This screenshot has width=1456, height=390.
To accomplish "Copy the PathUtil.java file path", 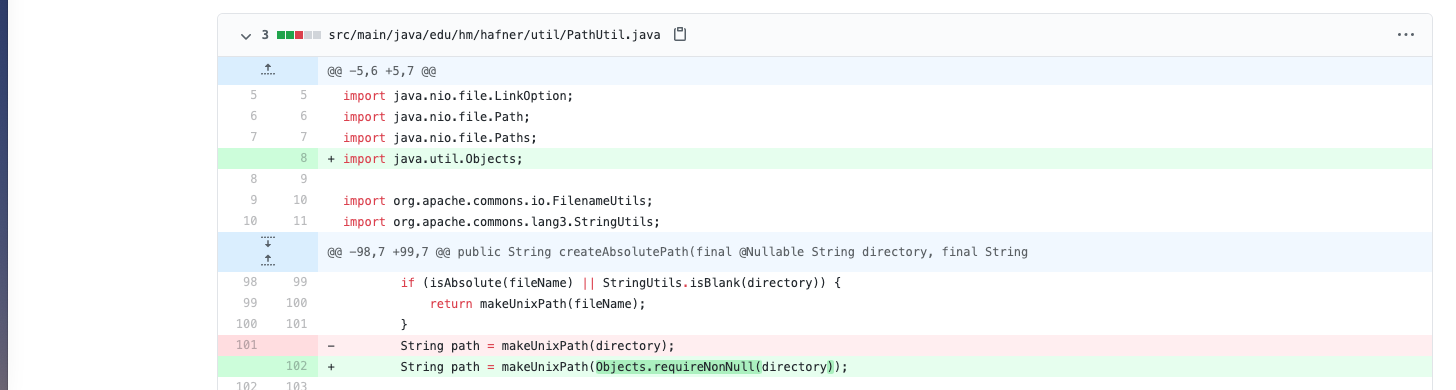I will coord(680,35).
